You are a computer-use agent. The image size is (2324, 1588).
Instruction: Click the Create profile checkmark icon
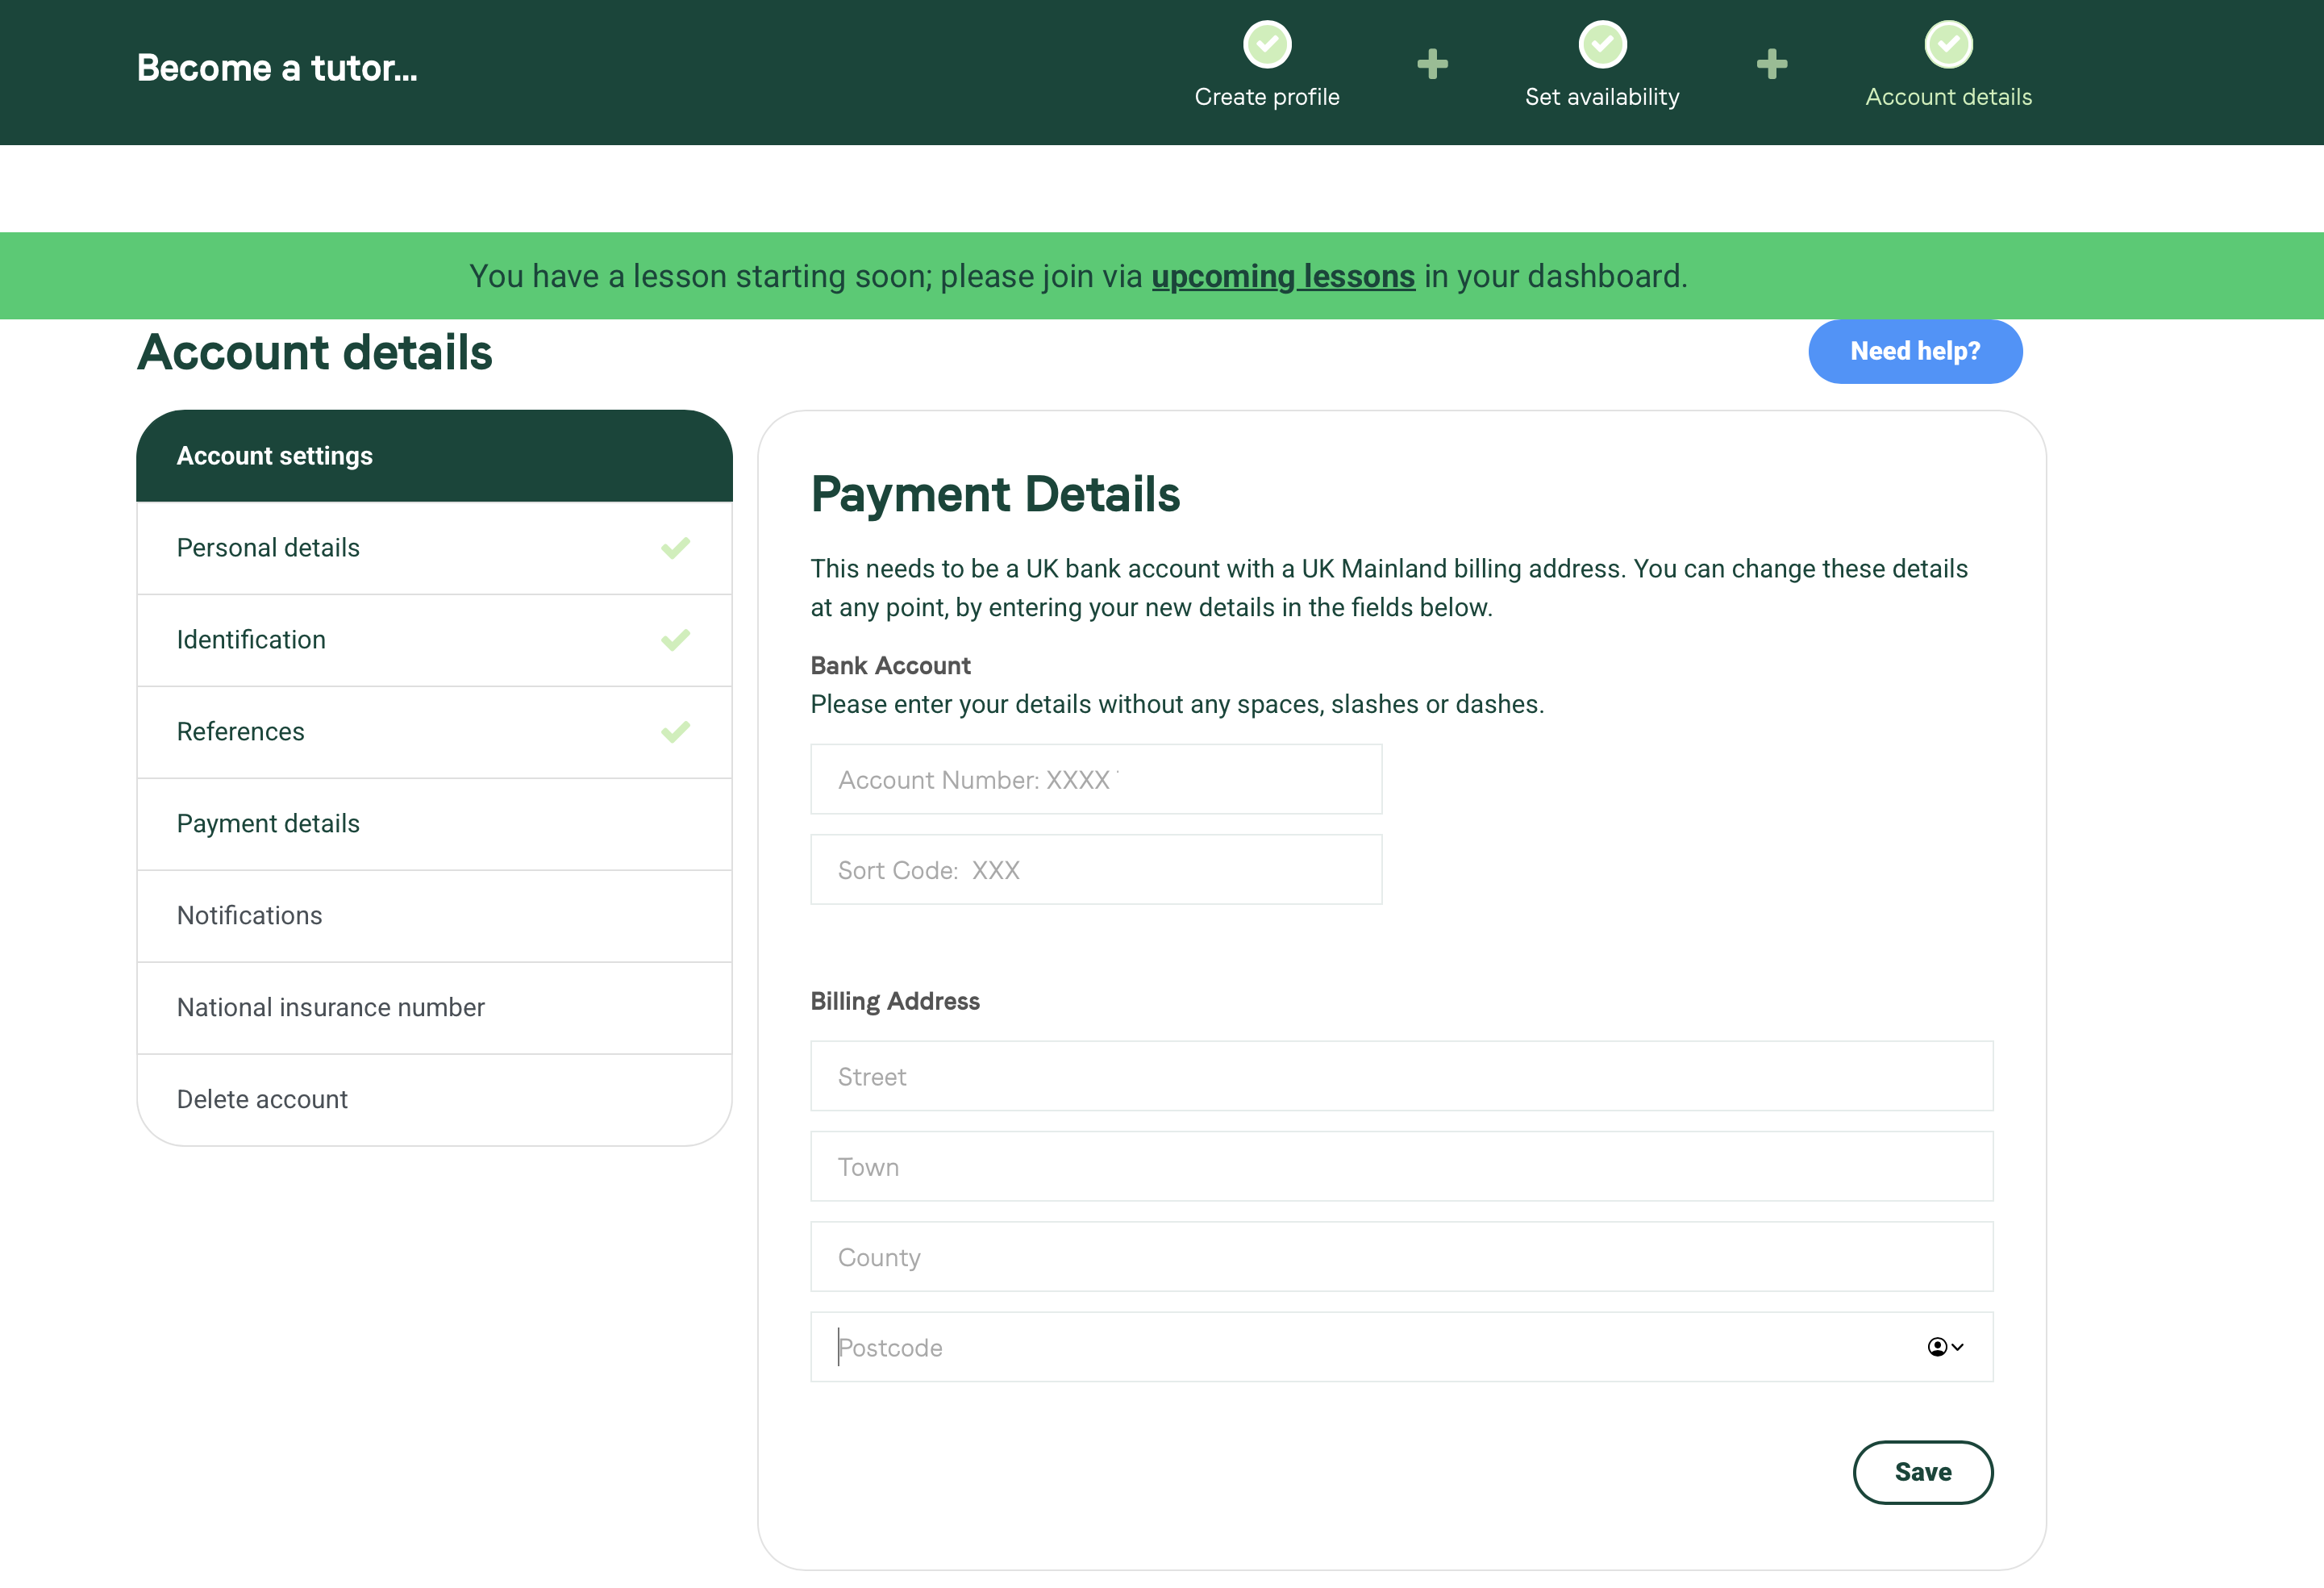coord(1267,45)
